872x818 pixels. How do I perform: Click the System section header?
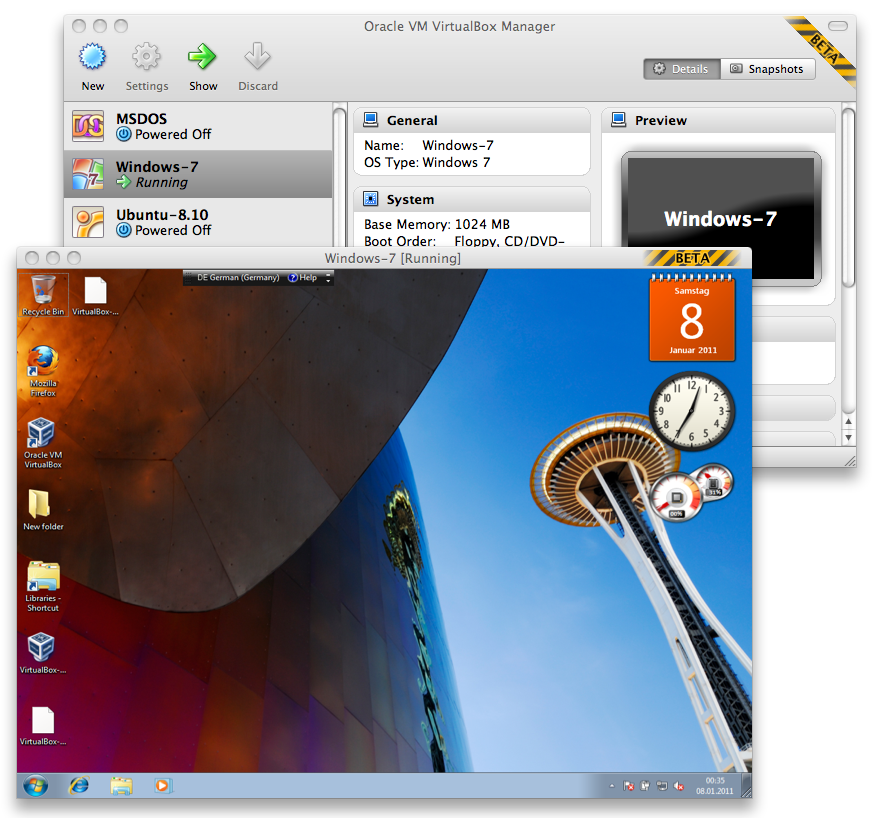click(x=472, y=199)
